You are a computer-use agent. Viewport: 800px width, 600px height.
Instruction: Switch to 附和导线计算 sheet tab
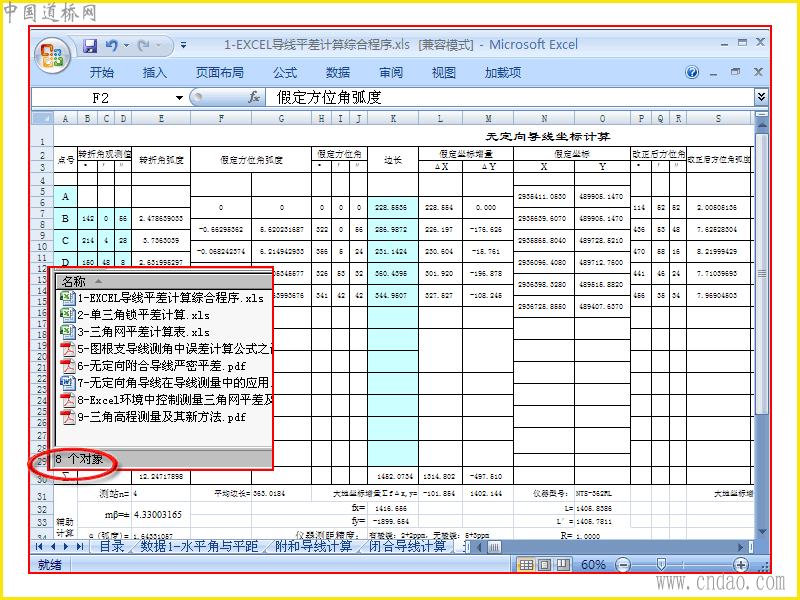click(x=313, y=546)
